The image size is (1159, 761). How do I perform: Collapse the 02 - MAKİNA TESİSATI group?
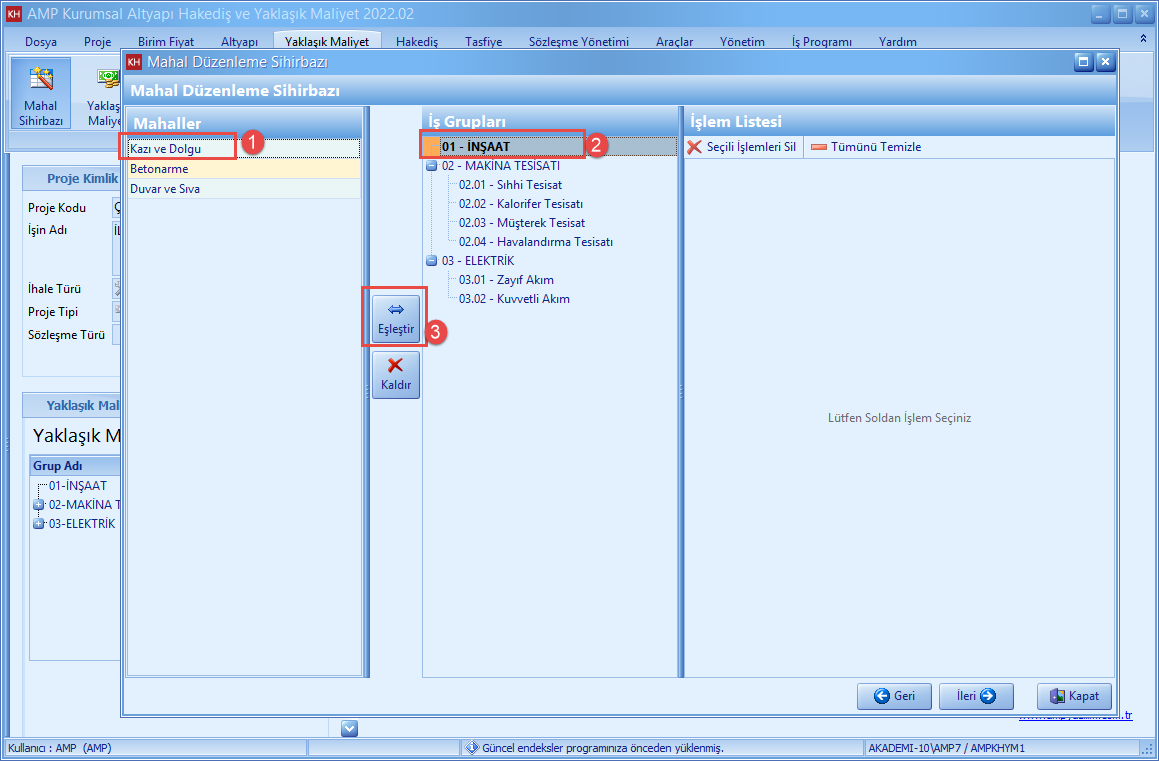click(431, 166)
